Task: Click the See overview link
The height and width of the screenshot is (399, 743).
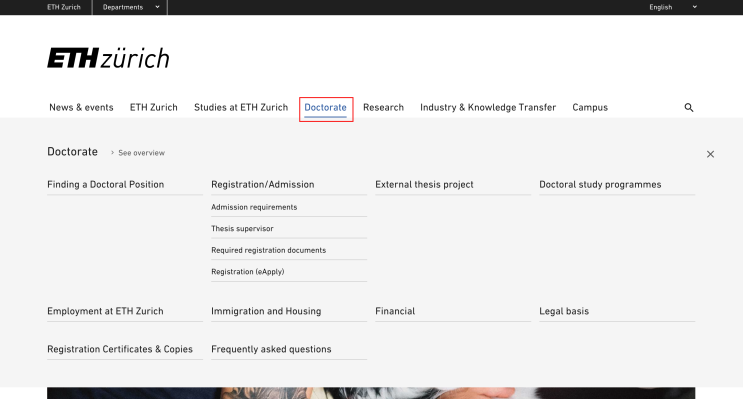Action: pyautogui.click(x=141, y=153)
